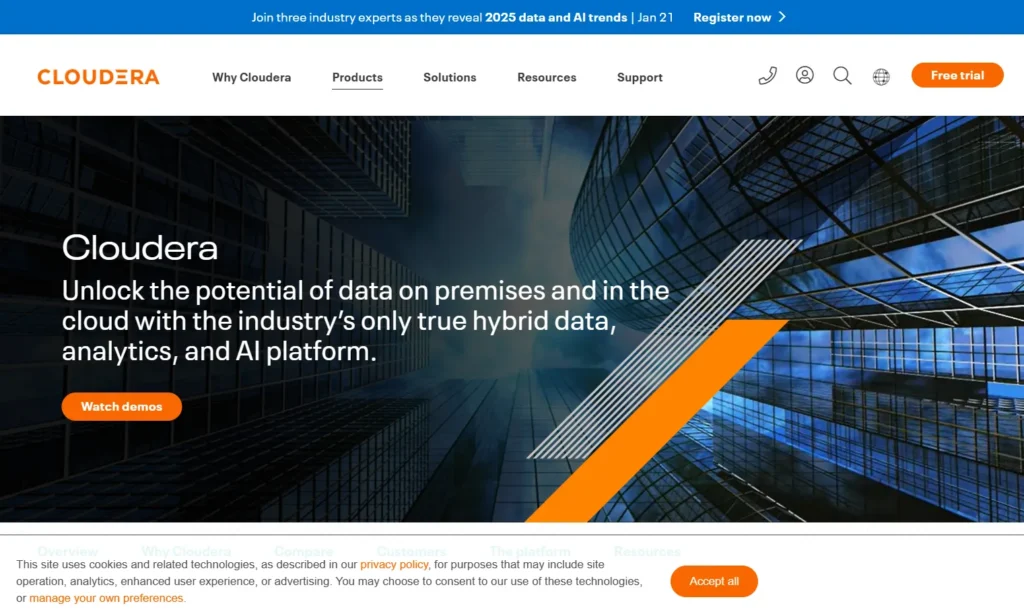Click the Free trial button
The image size is (1024, 612).
tap(957, 75)
